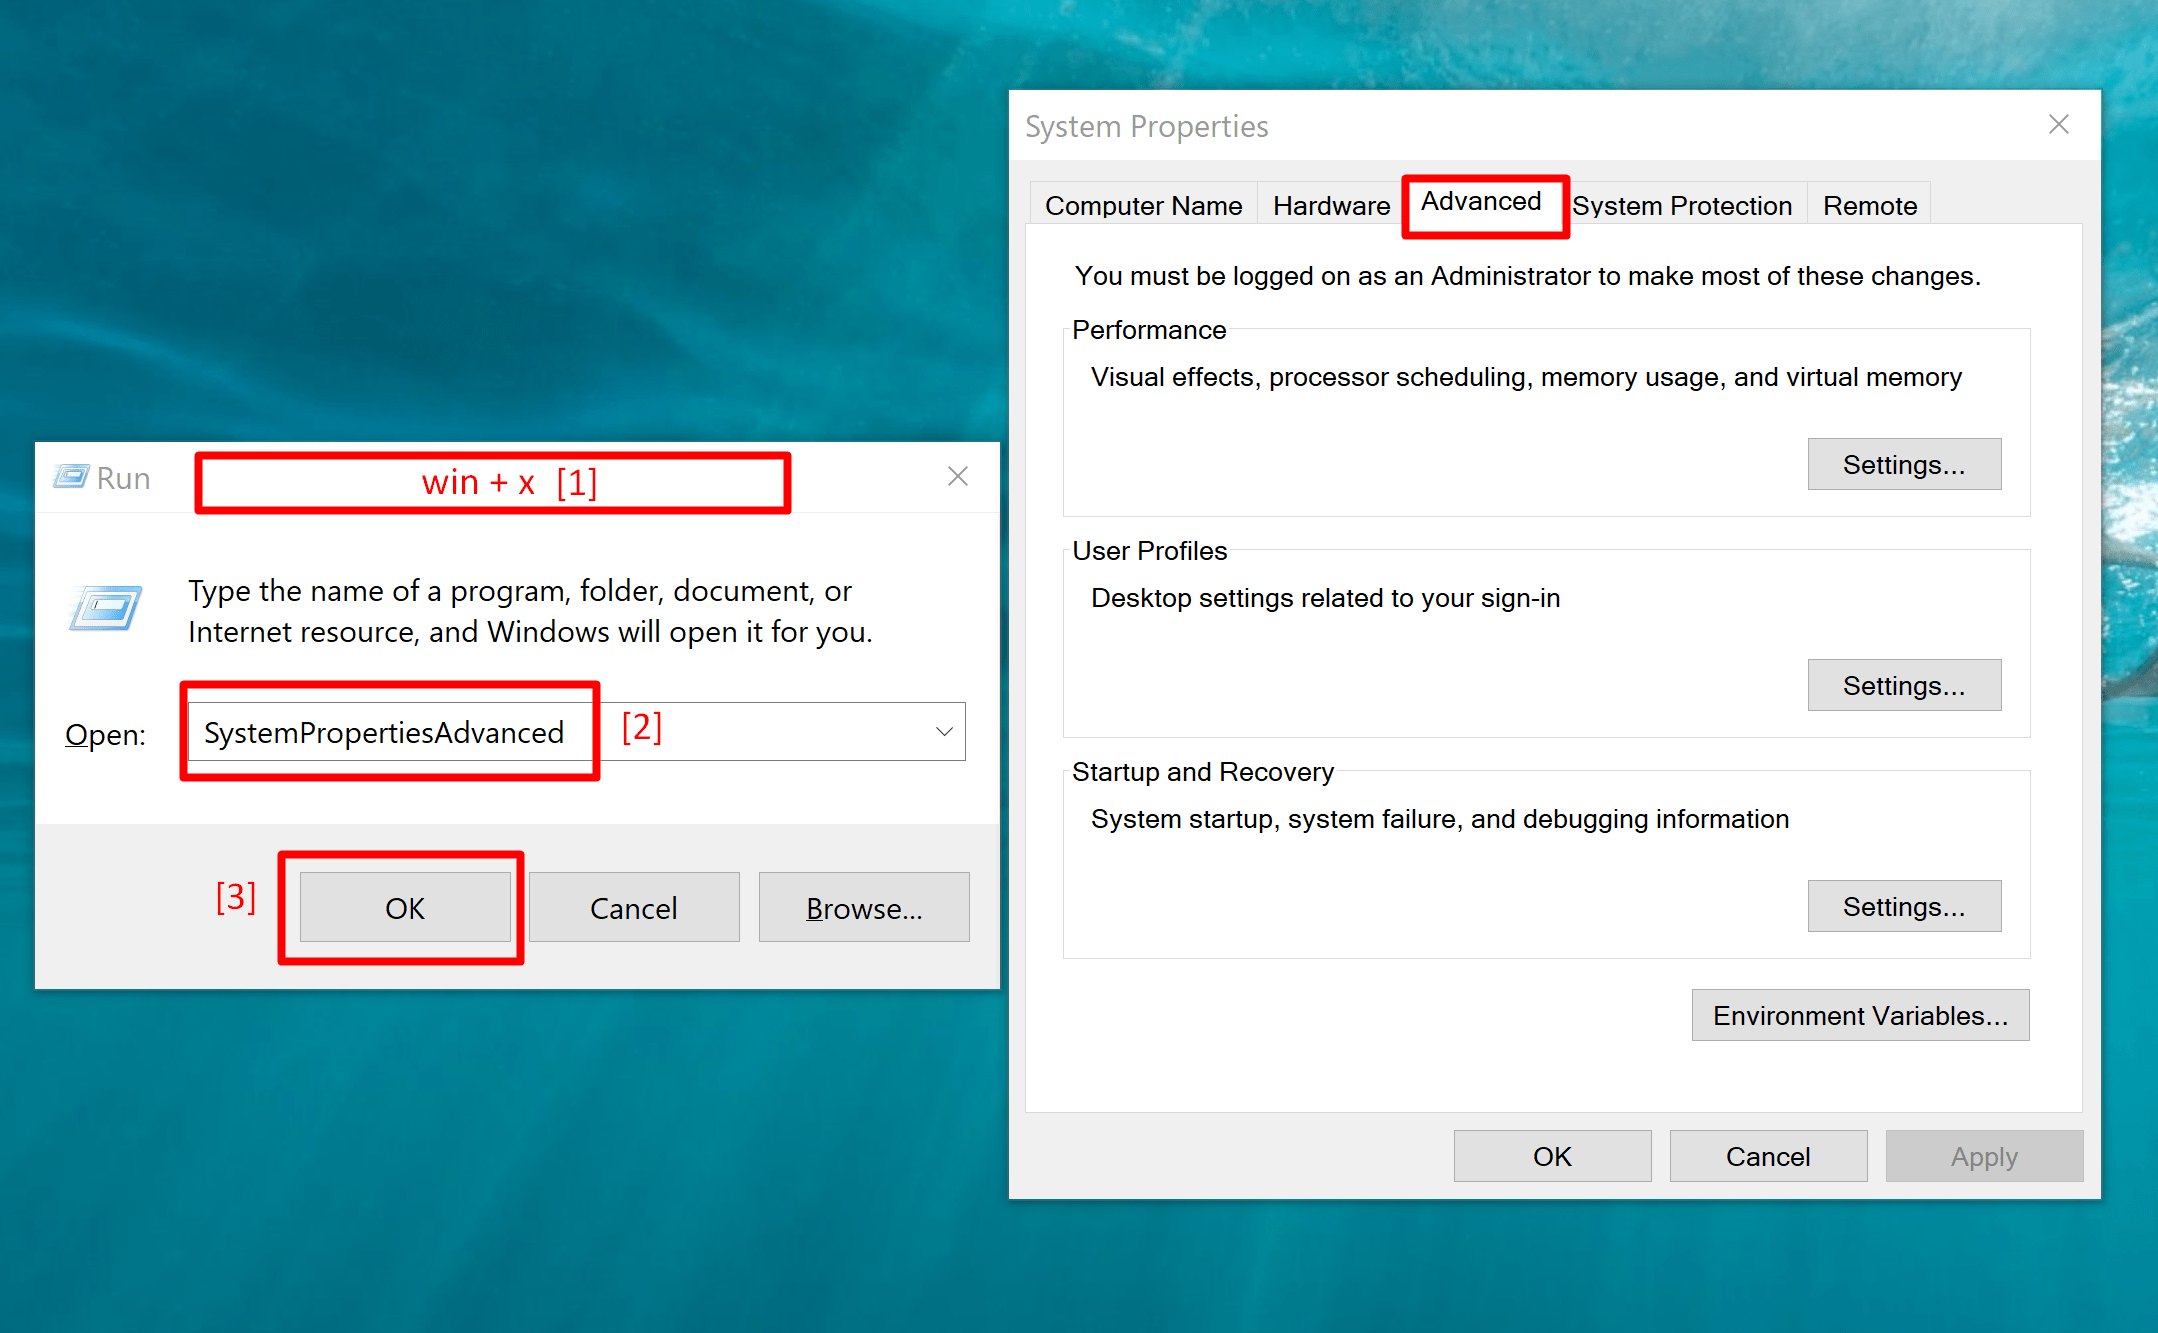This screenshot has width=2158, height=1333.
Task: Open Performance Settings
Action: click(x=1903, y=465)
